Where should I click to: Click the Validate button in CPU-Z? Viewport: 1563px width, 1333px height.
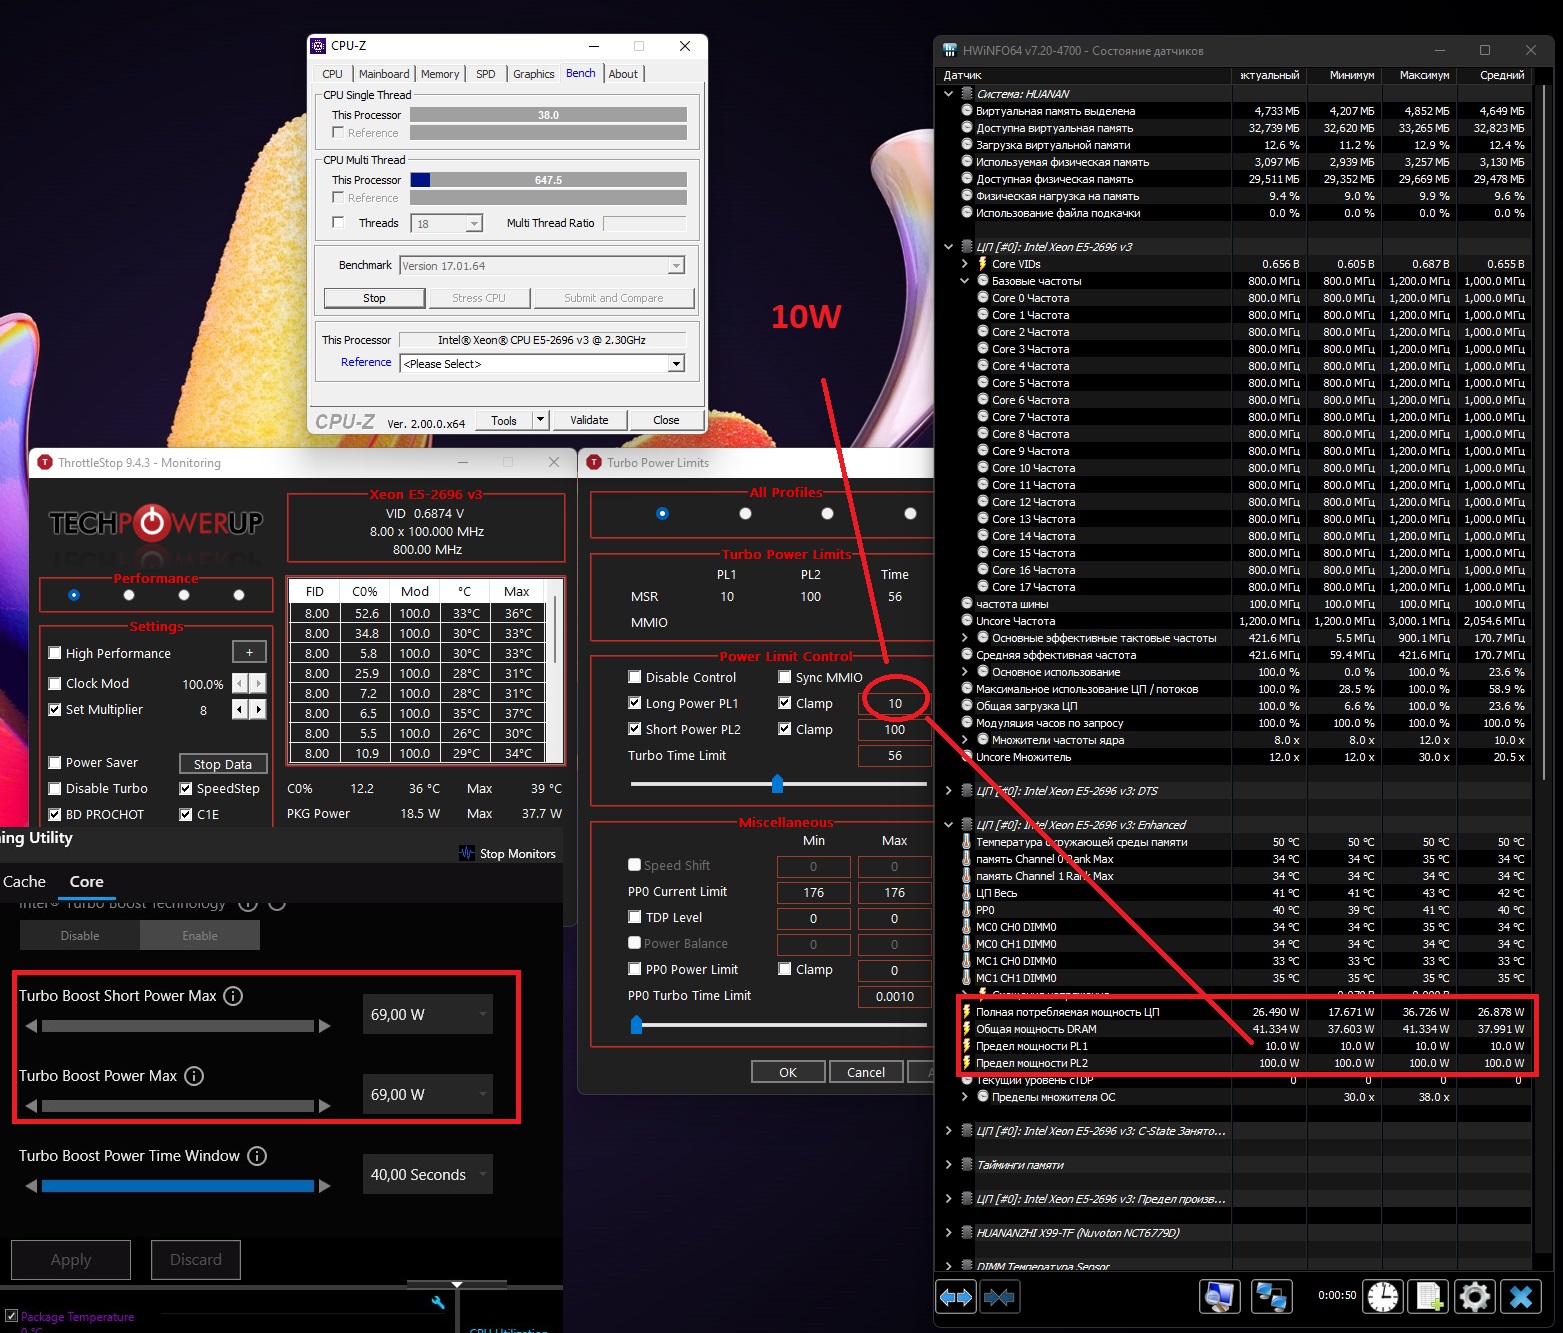(589, 420)
